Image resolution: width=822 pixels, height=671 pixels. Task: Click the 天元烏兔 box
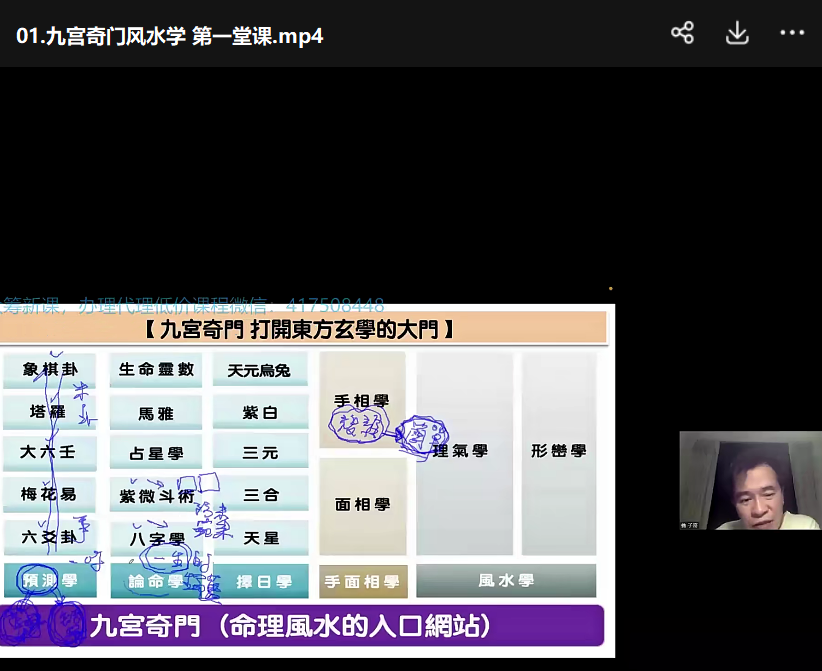[x=260, y=370]
